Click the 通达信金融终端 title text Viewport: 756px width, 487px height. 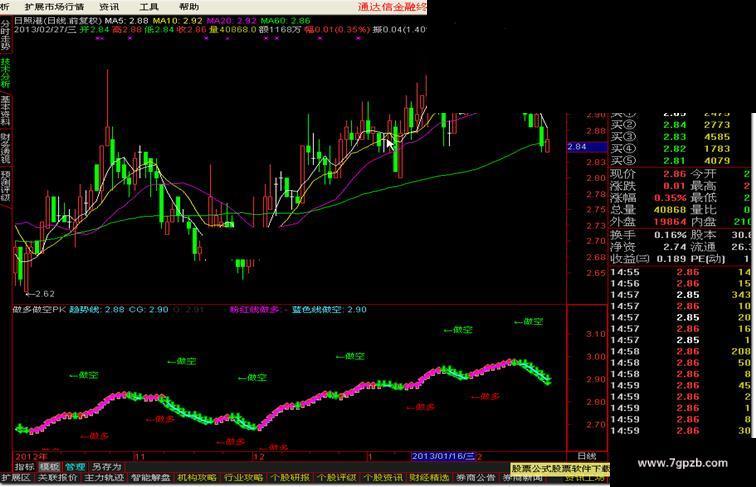point(392,7)
